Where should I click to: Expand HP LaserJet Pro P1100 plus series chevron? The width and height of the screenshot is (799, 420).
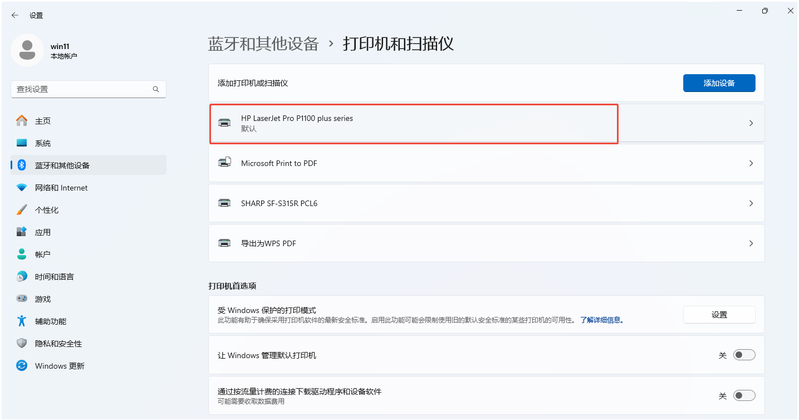point(751,123)
